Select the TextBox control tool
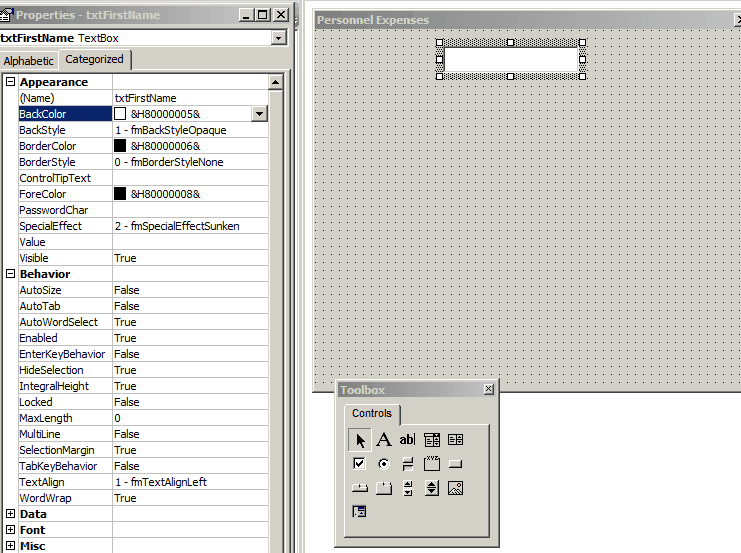Screen dimensions: 741x553 pyautogui.click(x=407, y=440)
